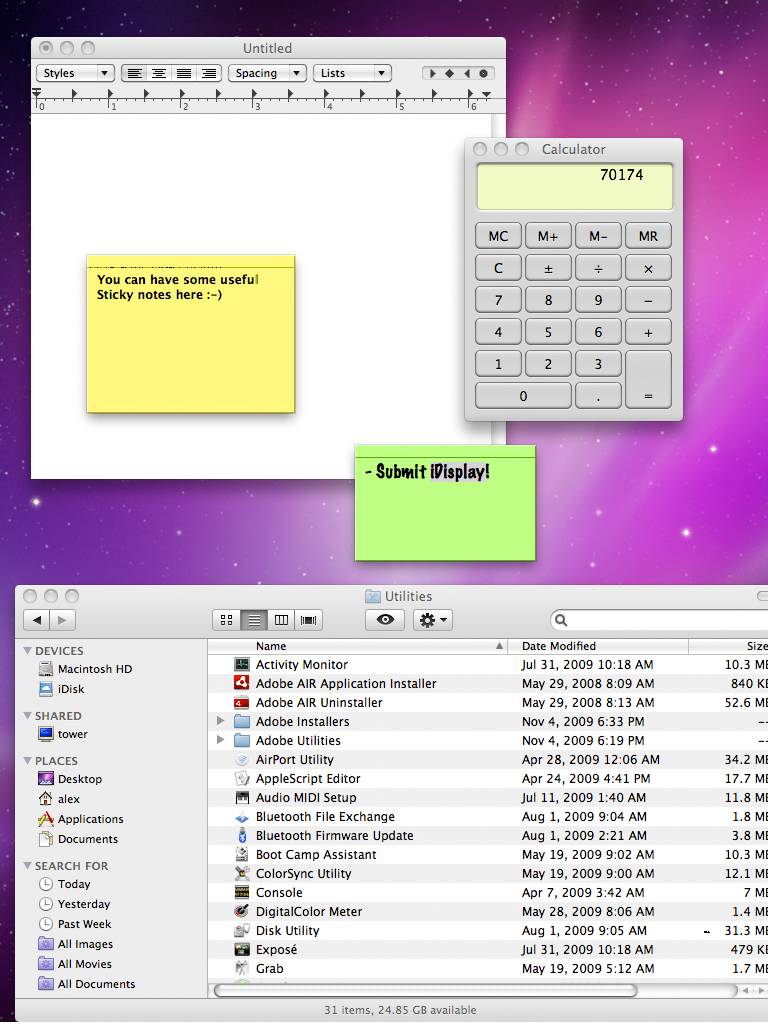
Task: Sort Finder list by Name column
Action: coord(358,646)
